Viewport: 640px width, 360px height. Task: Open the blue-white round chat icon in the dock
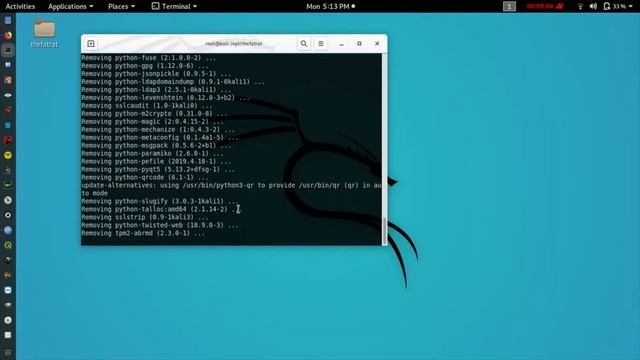8,290
